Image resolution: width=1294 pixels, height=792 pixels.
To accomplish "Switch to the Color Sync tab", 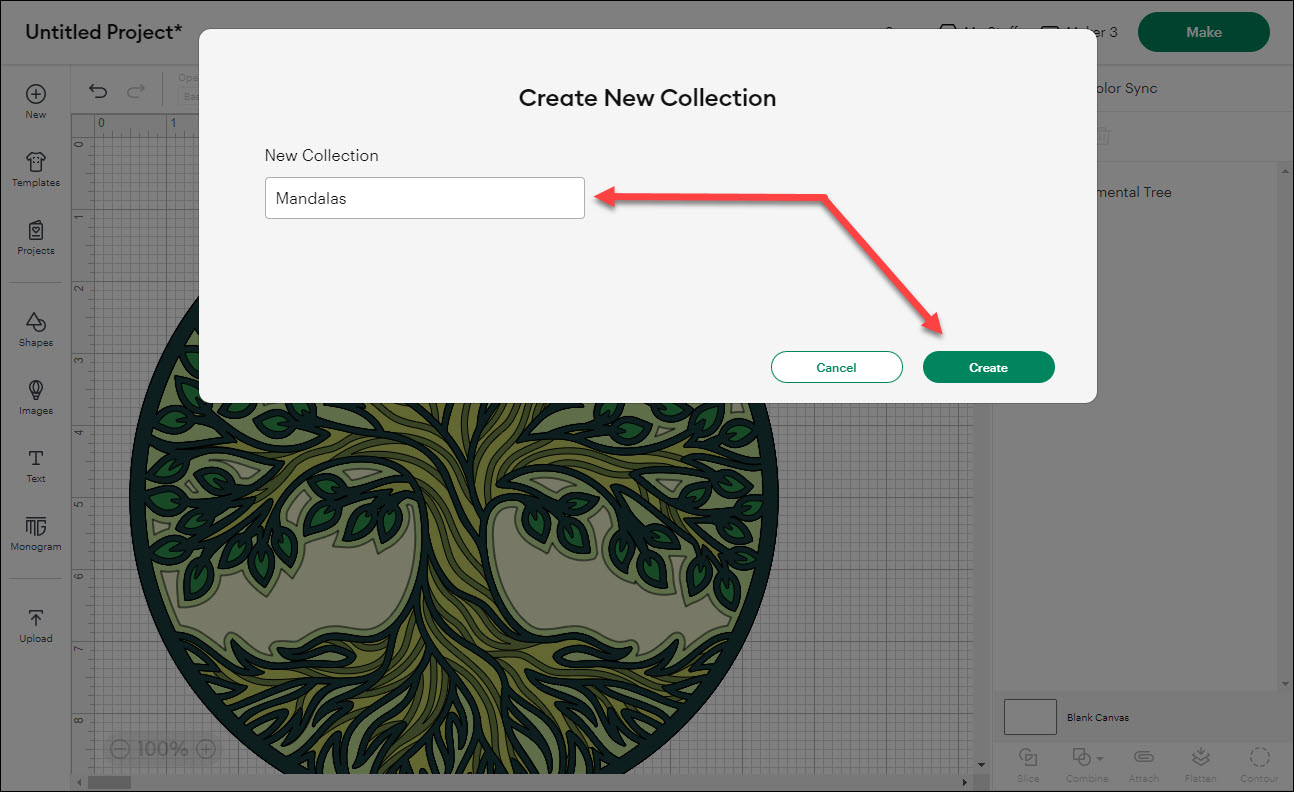I will coord(1125,88).
